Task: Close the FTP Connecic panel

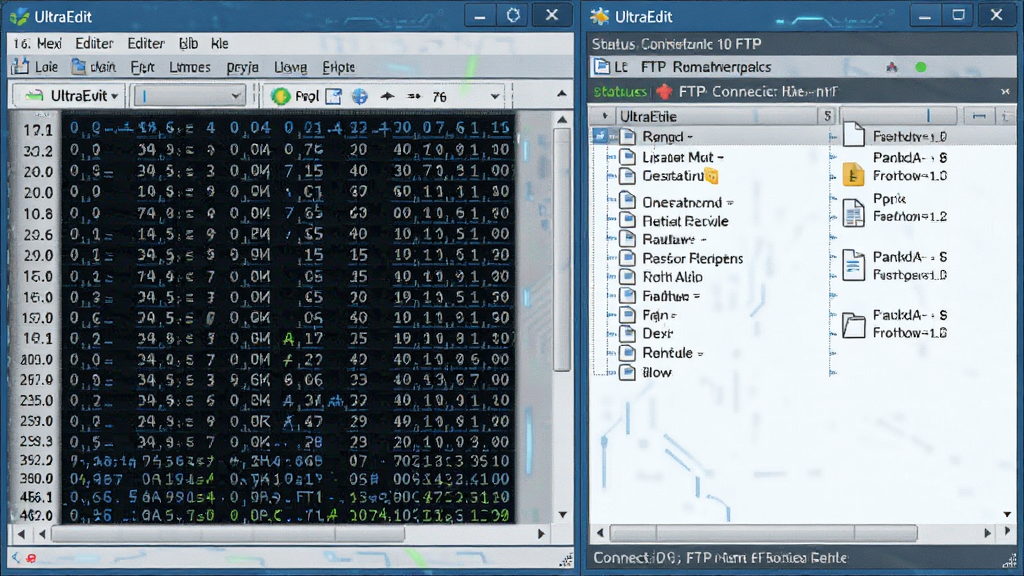Action: (x=1005, y=91)
